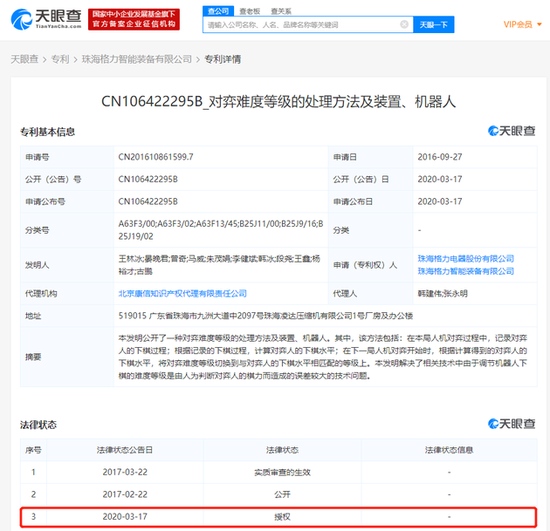The width and height of the screenshot is (550, 531).
Task: Switch to the 查关系 tab
Action: (281, 11)
